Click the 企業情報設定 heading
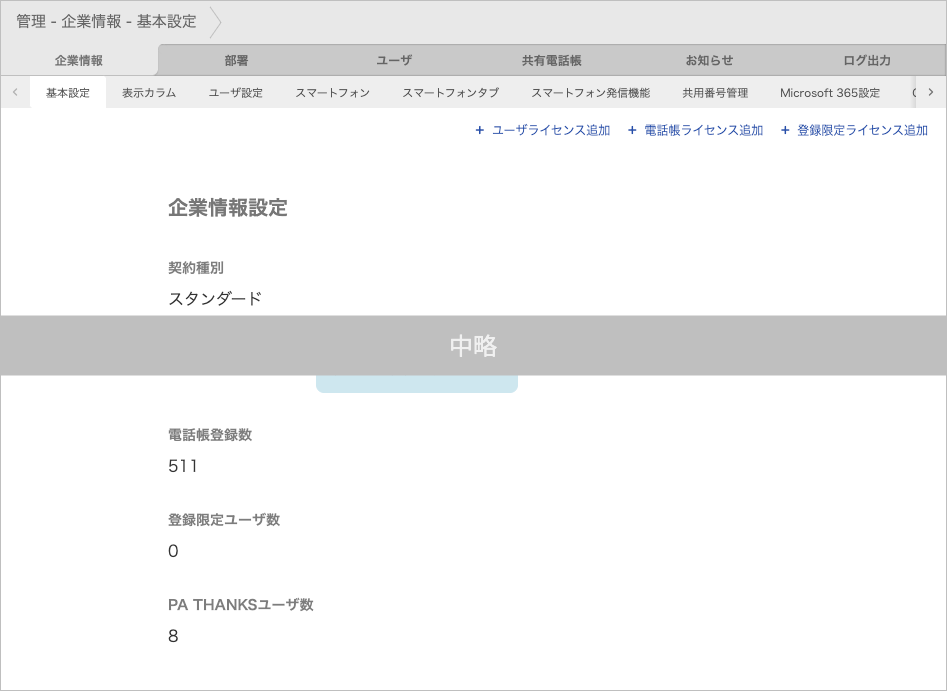947x691 pixels. pyautogui.click(x=228, y=208)
